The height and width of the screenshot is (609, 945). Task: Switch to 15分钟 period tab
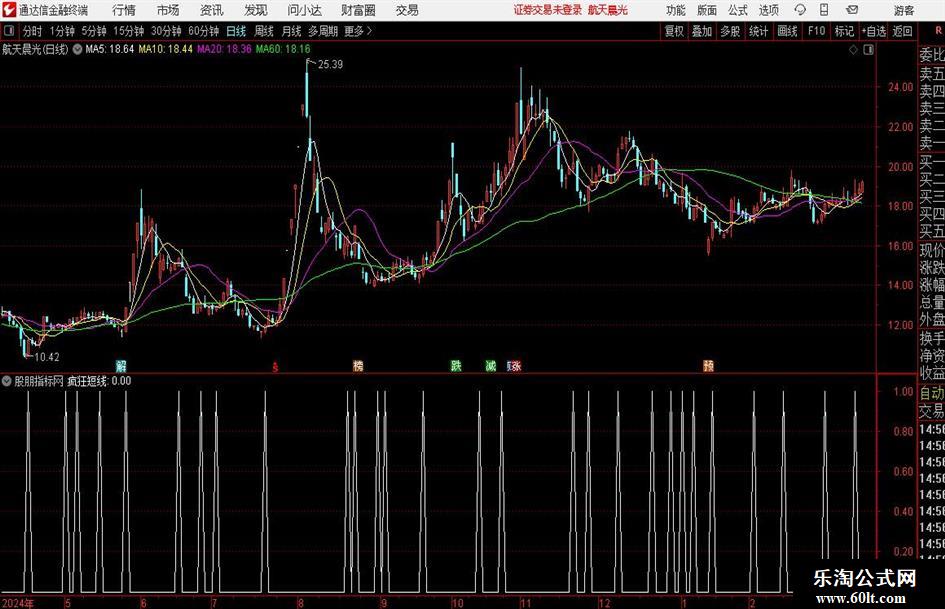pos(129,31)
